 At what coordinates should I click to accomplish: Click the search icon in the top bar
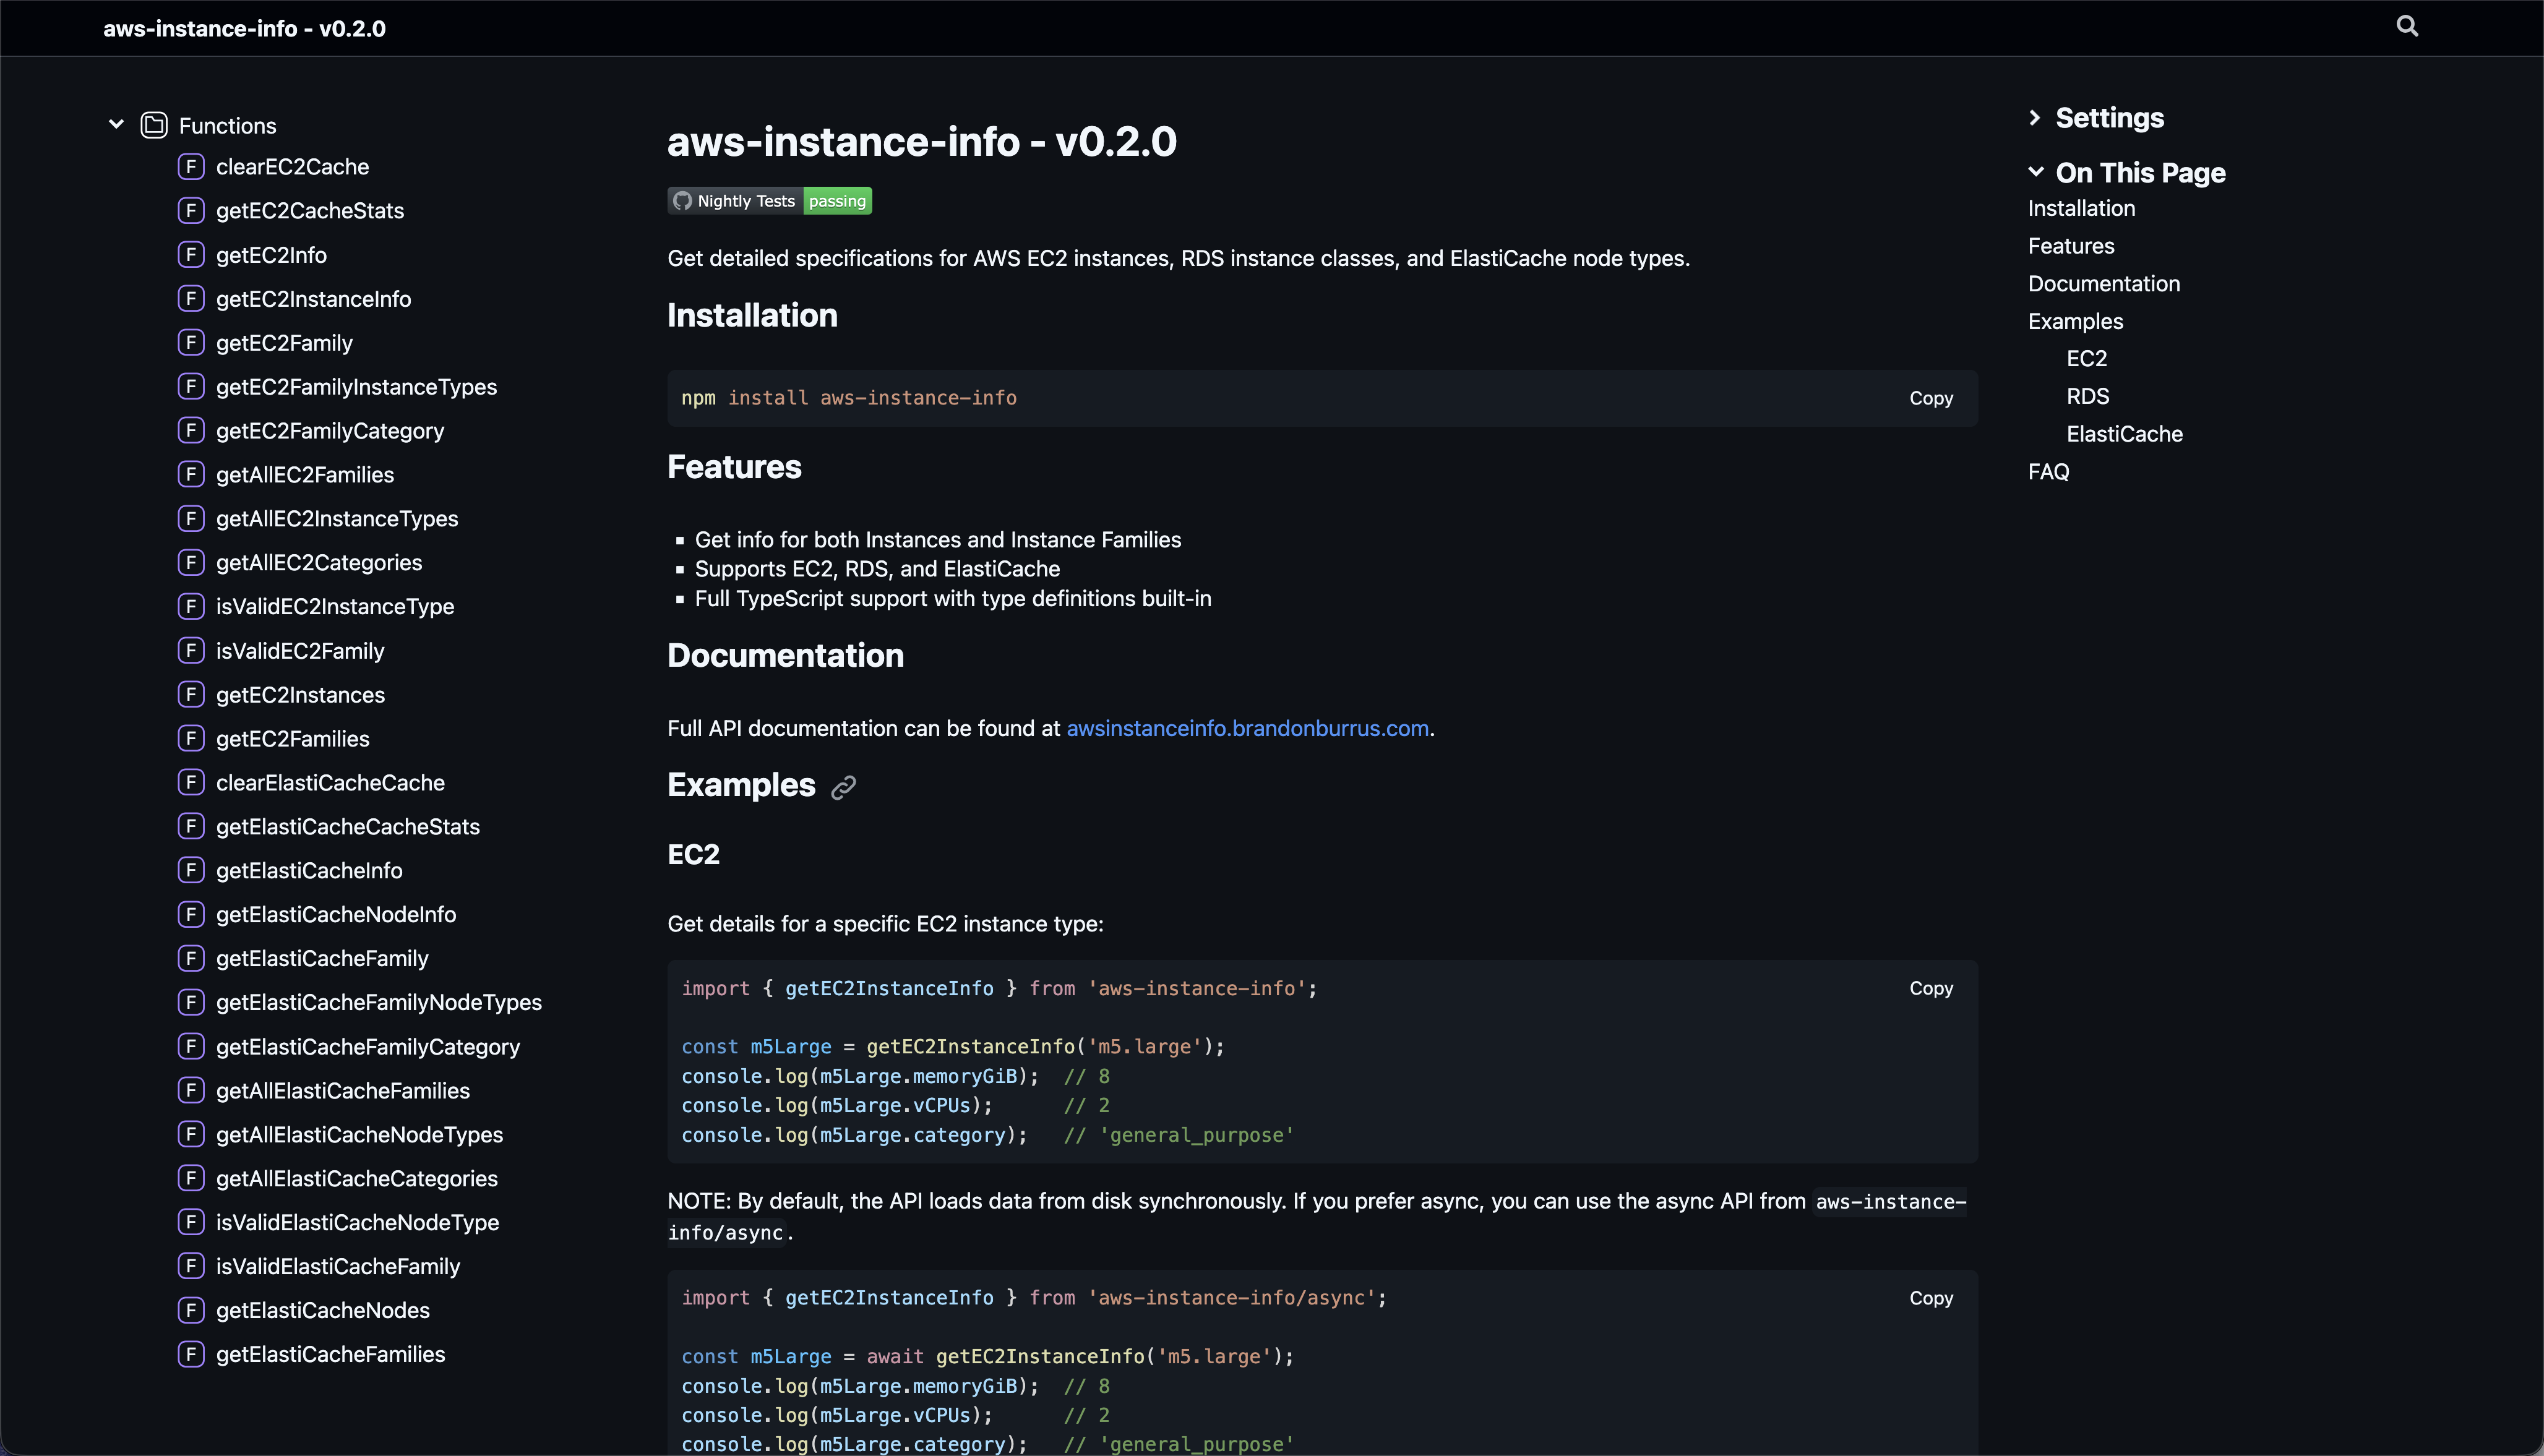click(2408, 25)
